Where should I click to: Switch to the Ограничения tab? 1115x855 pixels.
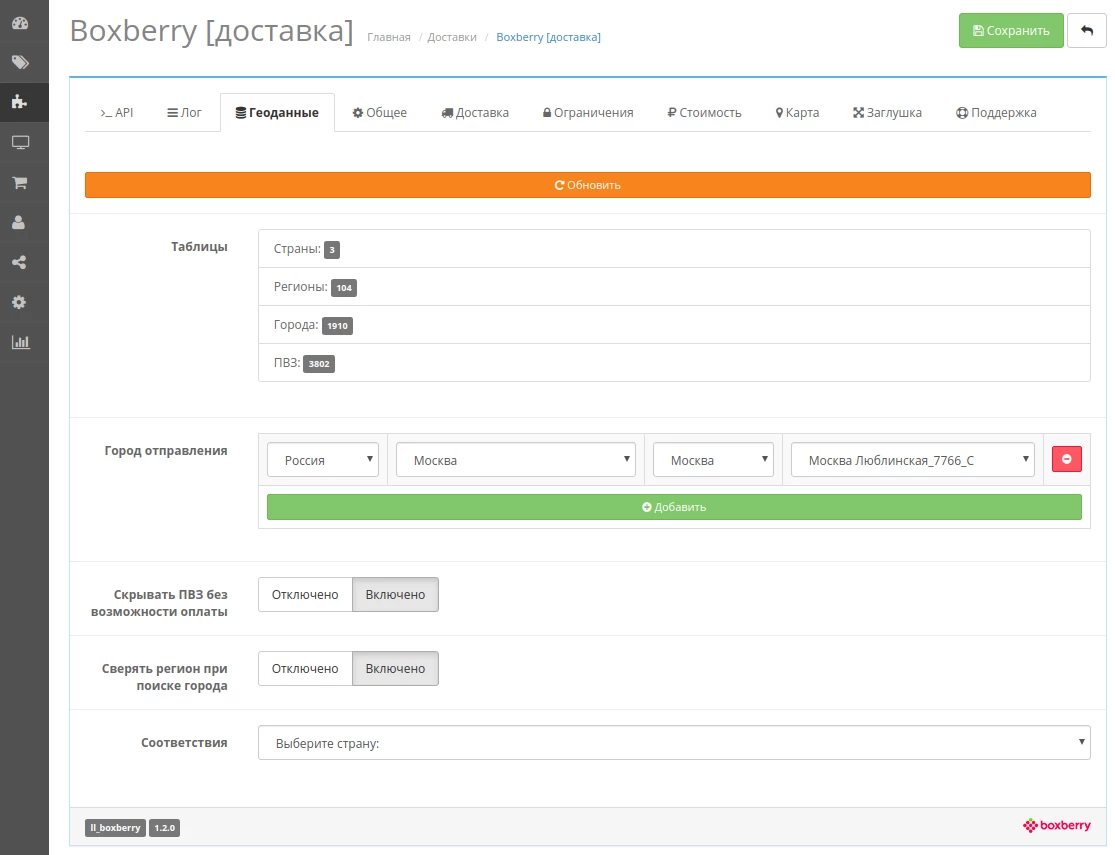[588, 112]
